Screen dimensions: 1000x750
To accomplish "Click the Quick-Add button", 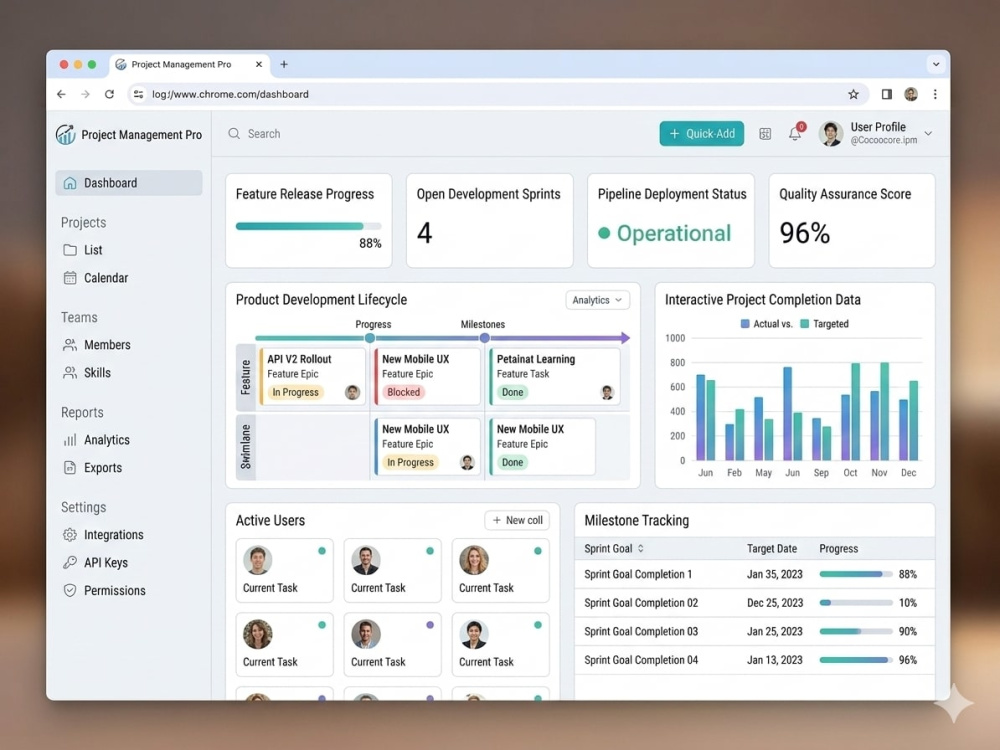I will [702, 134].
